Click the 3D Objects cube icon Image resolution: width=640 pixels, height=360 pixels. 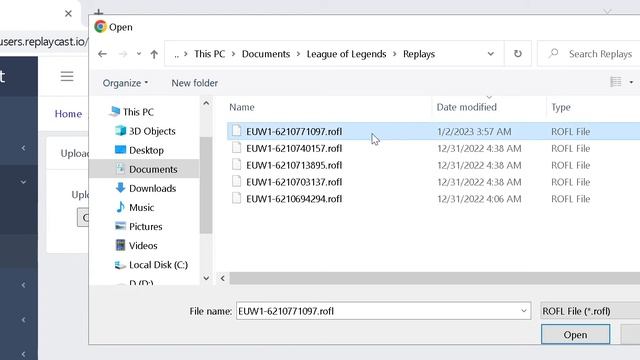120,131
